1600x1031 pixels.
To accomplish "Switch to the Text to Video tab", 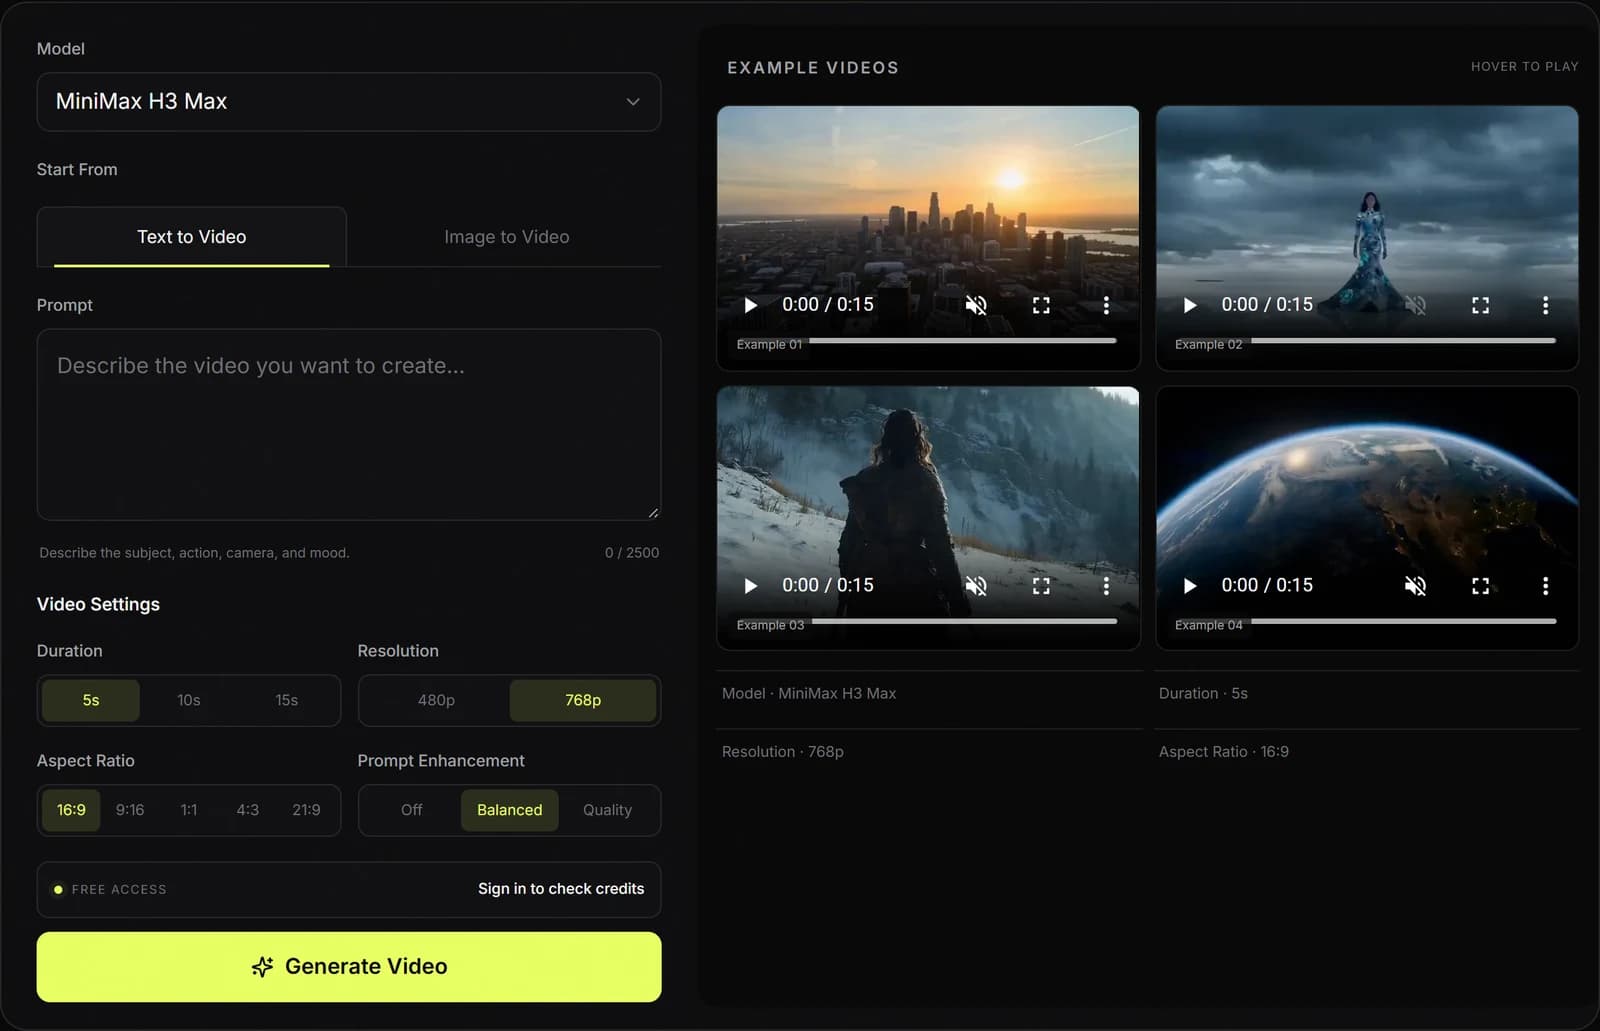I will (192, 237).
